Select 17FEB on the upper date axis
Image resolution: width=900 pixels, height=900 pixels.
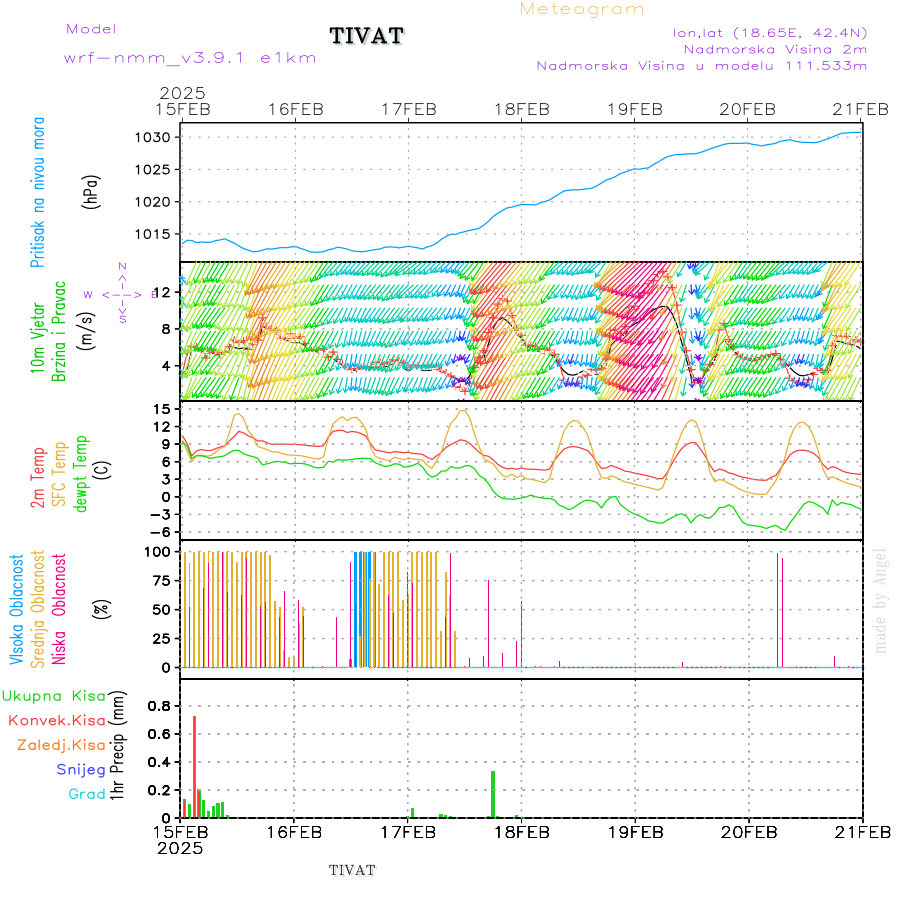(x=409, y=109)
